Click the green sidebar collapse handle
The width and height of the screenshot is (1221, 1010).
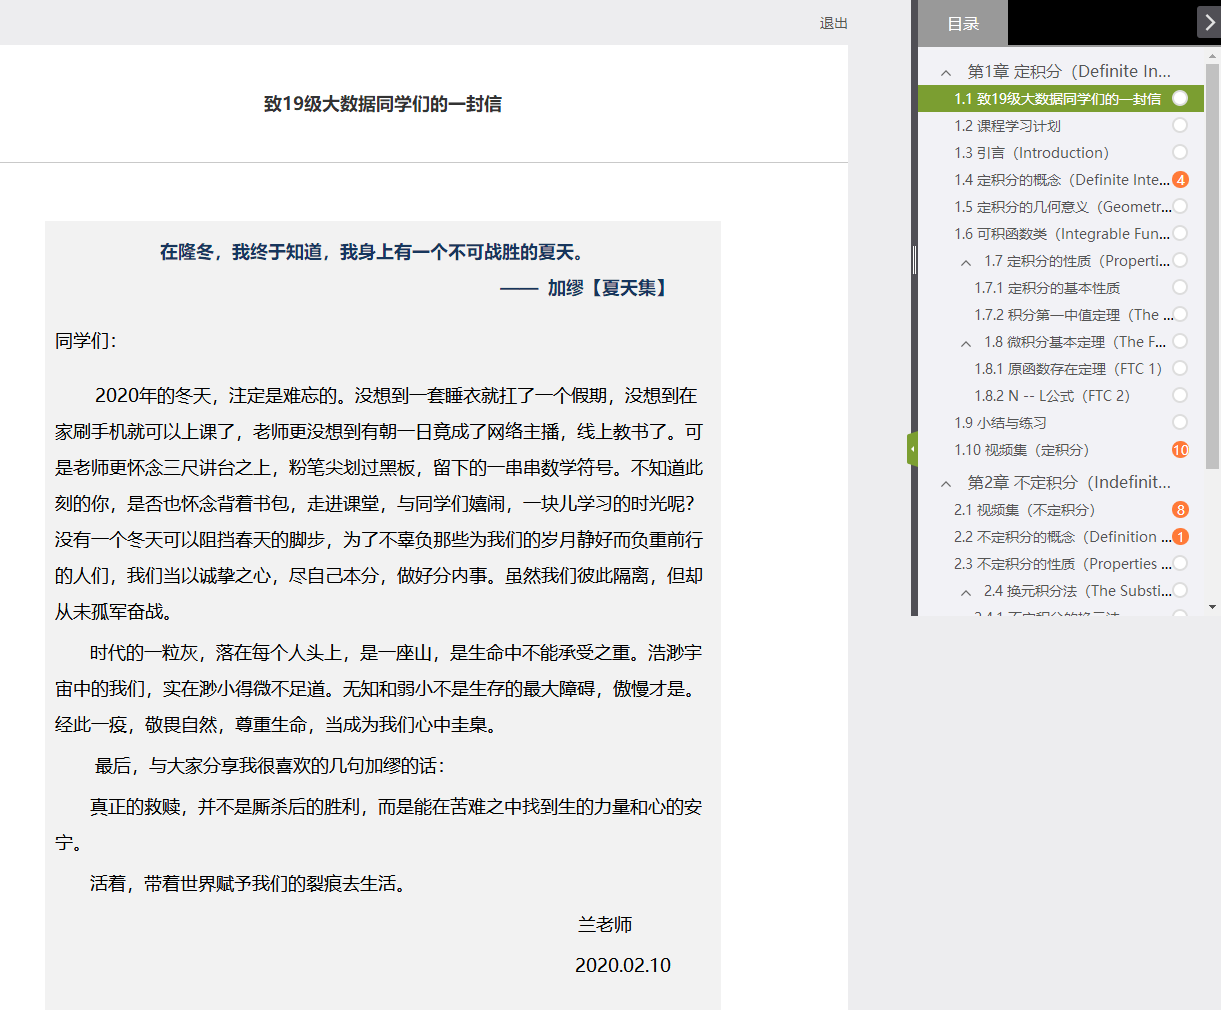(912, 449)
